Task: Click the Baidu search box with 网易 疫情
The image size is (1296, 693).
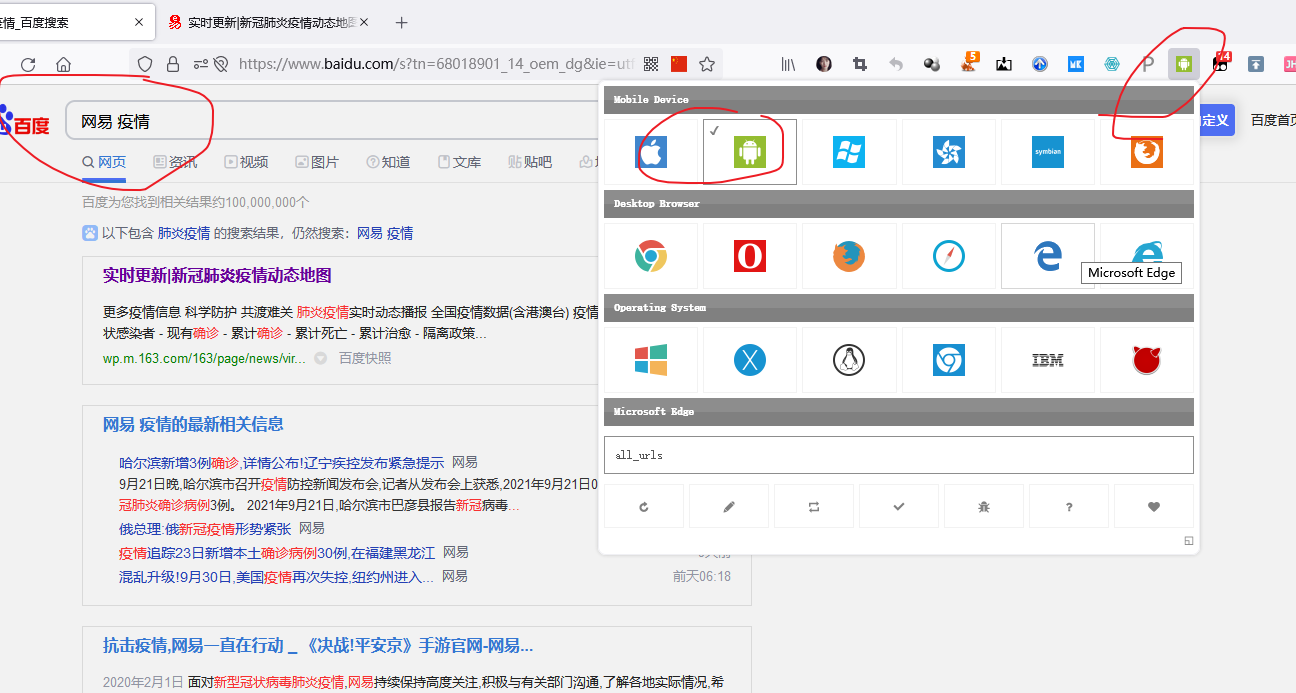Action: click(x=330, y=122)
